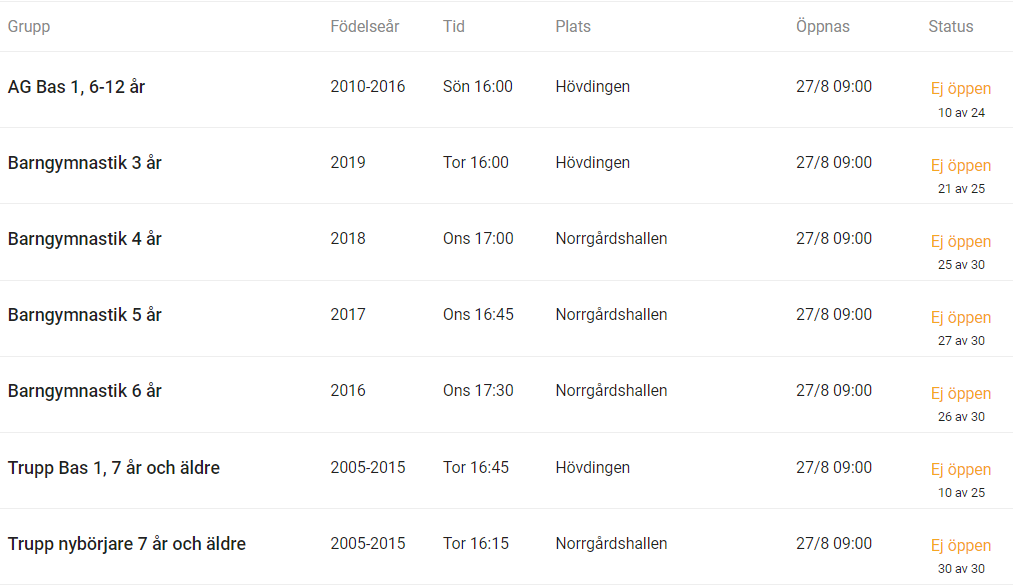
Task: Select the Barngymnastik 6 år group
Action: click(x=85, y=391)
